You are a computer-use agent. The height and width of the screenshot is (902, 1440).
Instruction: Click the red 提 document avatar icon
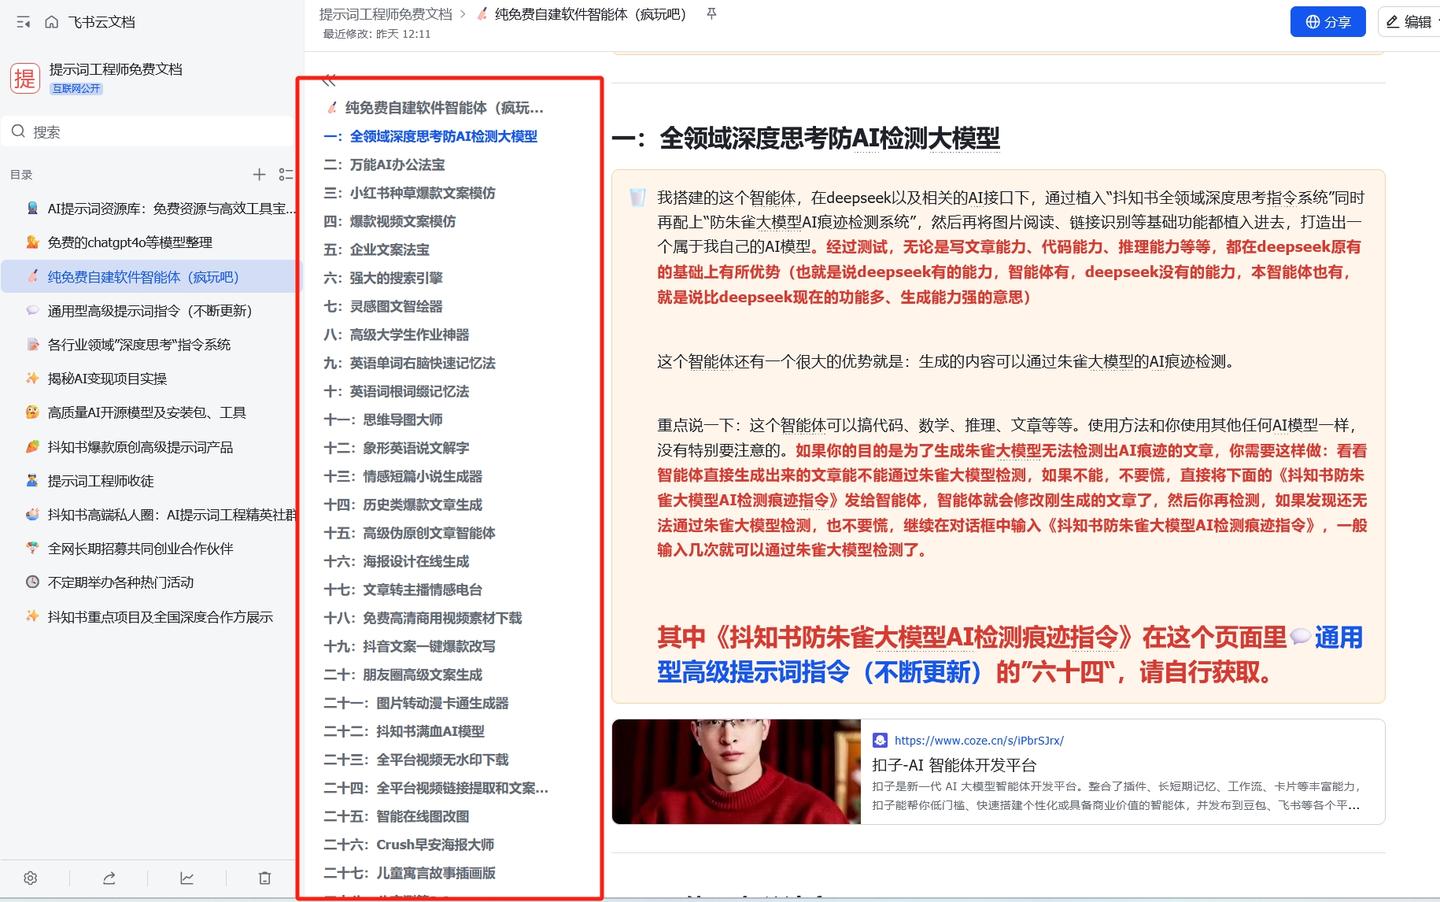pyautogui.click(x=24, y=78)
